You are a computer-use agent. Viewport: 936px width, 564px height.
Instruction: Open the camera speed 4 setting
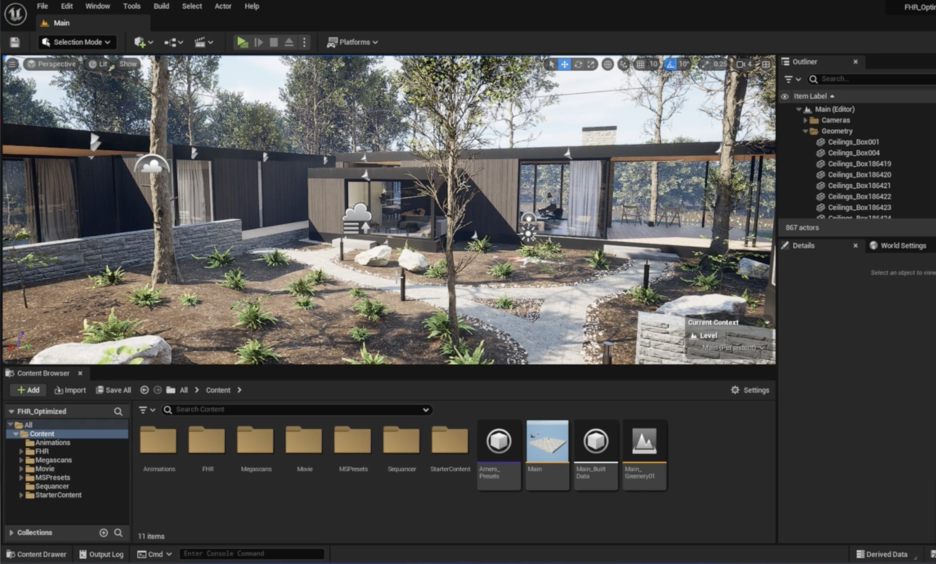[744, 64]
